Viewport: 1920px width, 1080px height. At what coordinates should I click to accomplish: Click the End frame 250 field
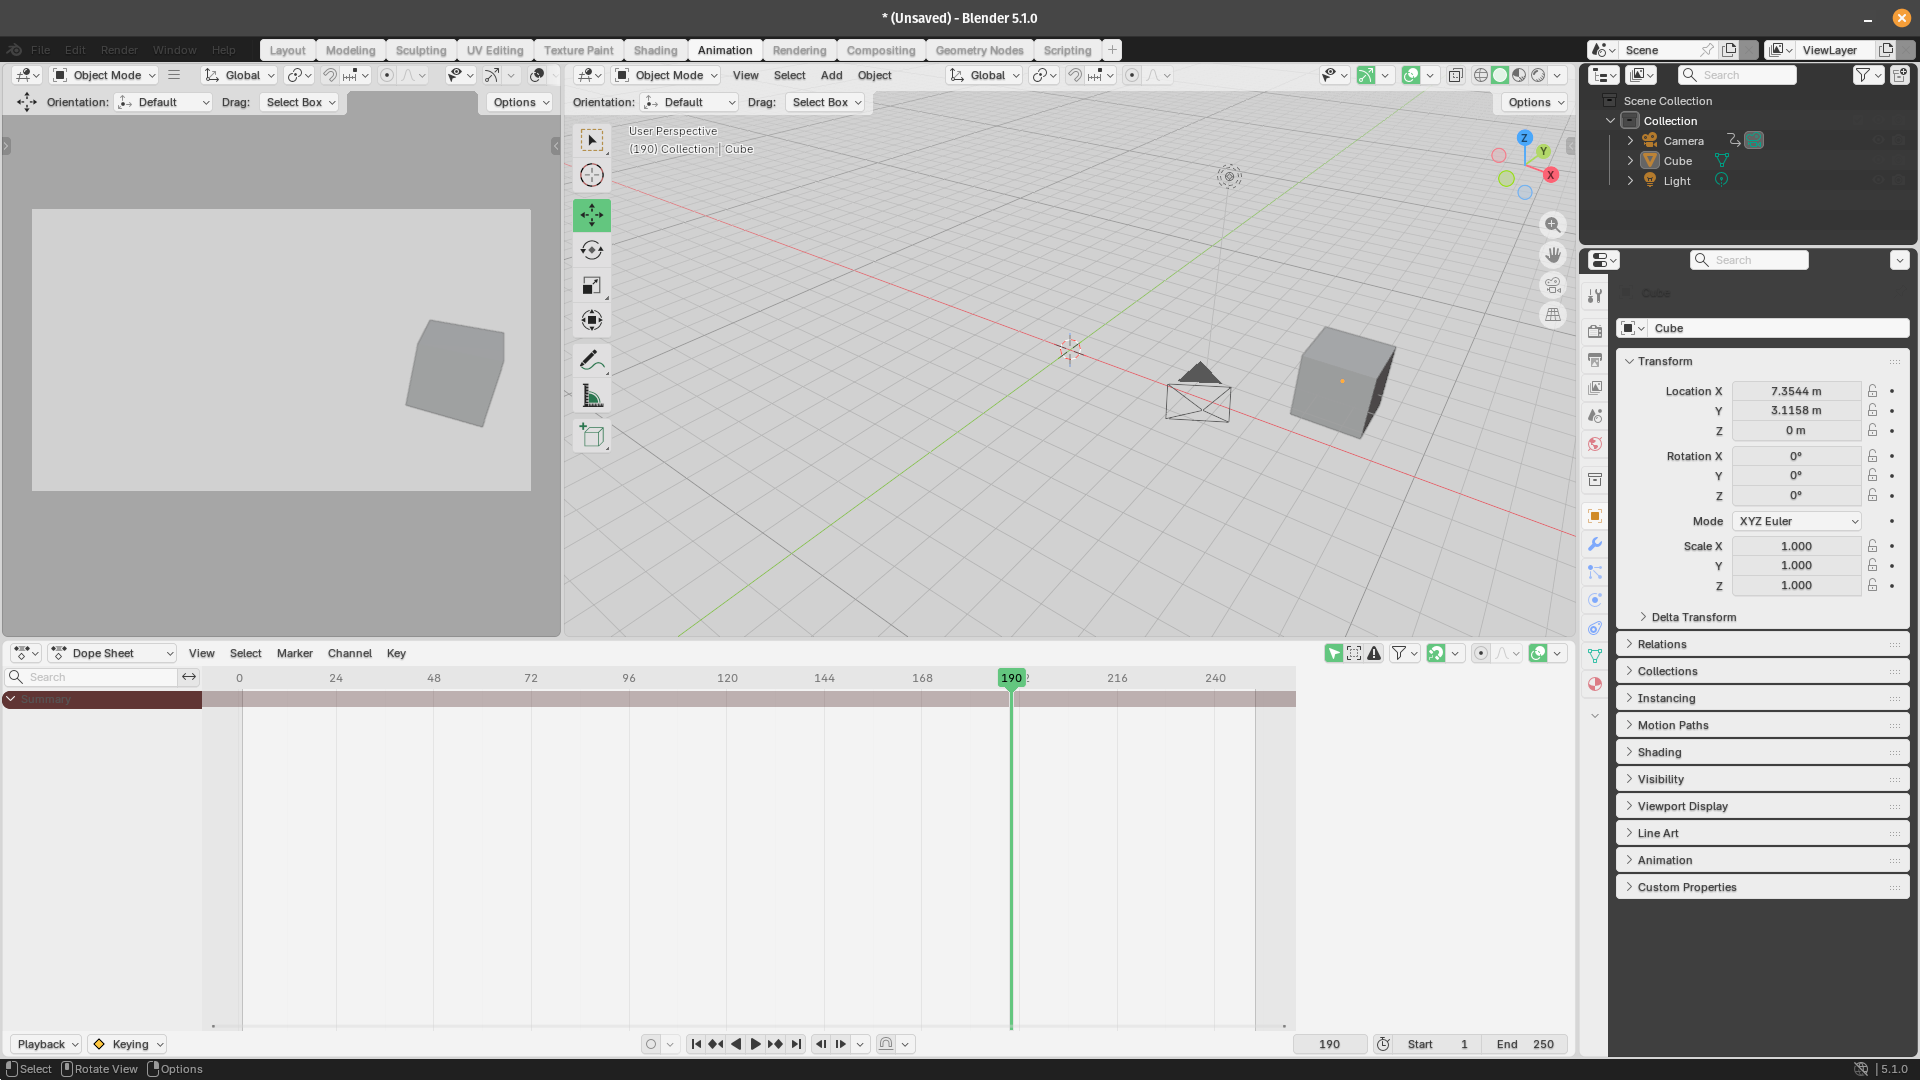pyautogui.click(x=1525, y=1044)
